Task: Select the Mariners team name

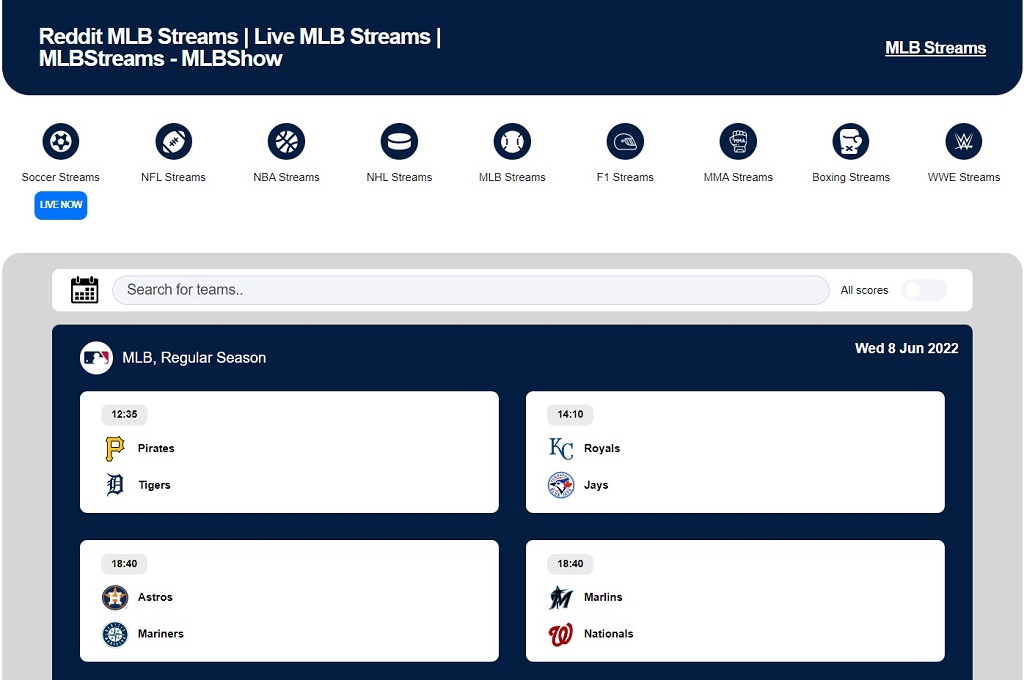Action: (161, 634)
